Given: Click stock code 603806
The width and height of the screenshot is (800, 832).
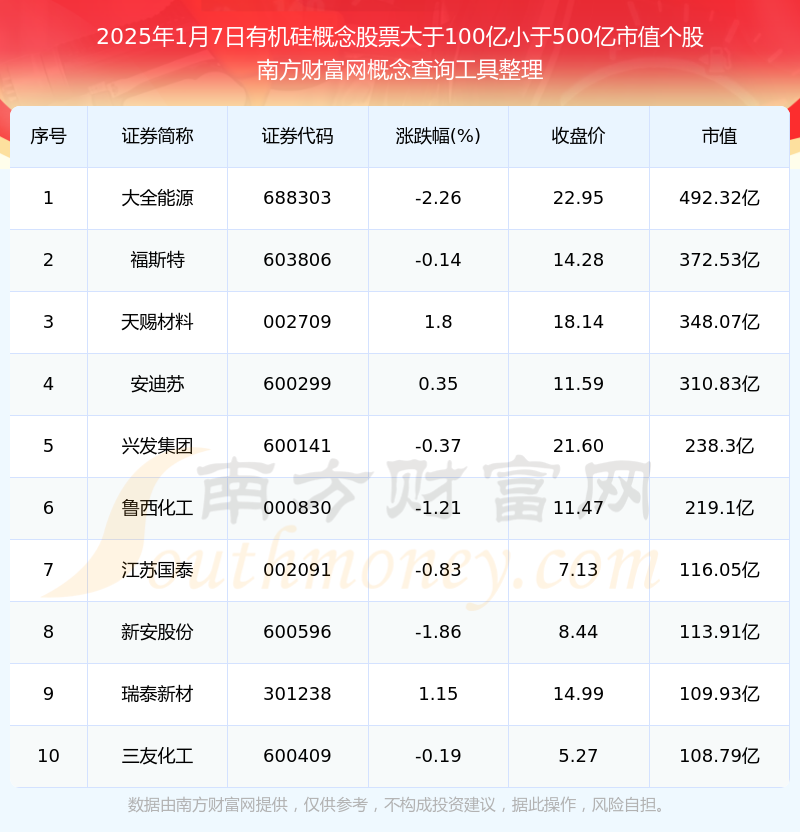Looking at the screenshot, I should (298, 260).
